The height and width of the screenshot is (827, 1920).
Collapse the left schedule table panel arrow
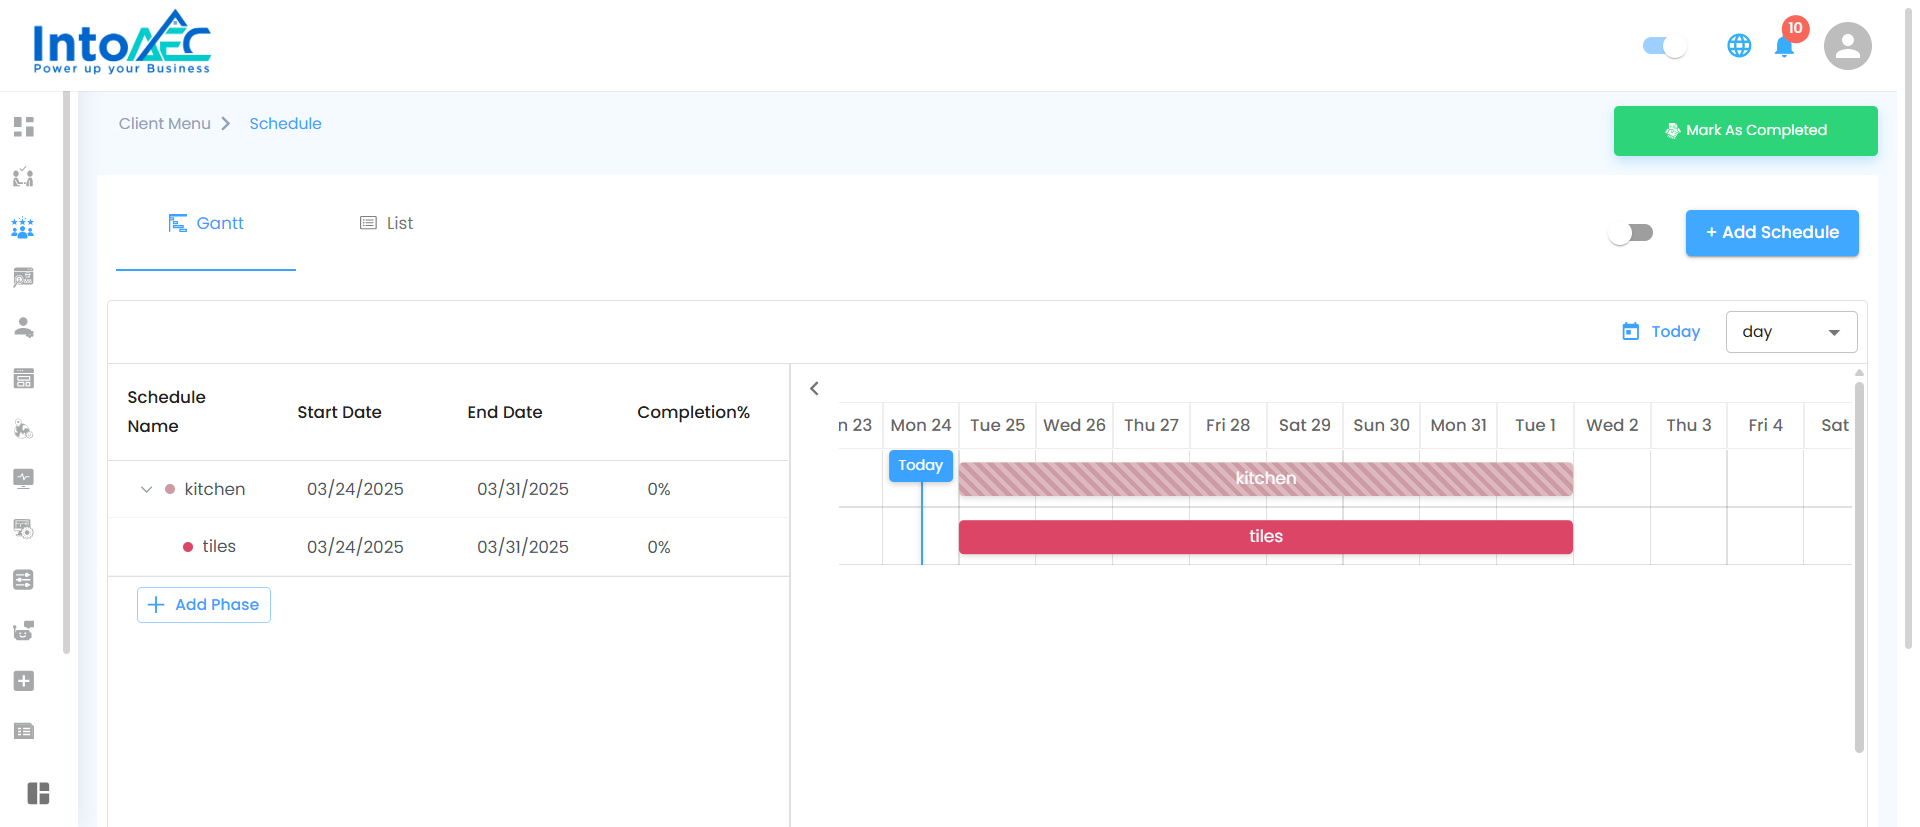(x=814, y=388)
